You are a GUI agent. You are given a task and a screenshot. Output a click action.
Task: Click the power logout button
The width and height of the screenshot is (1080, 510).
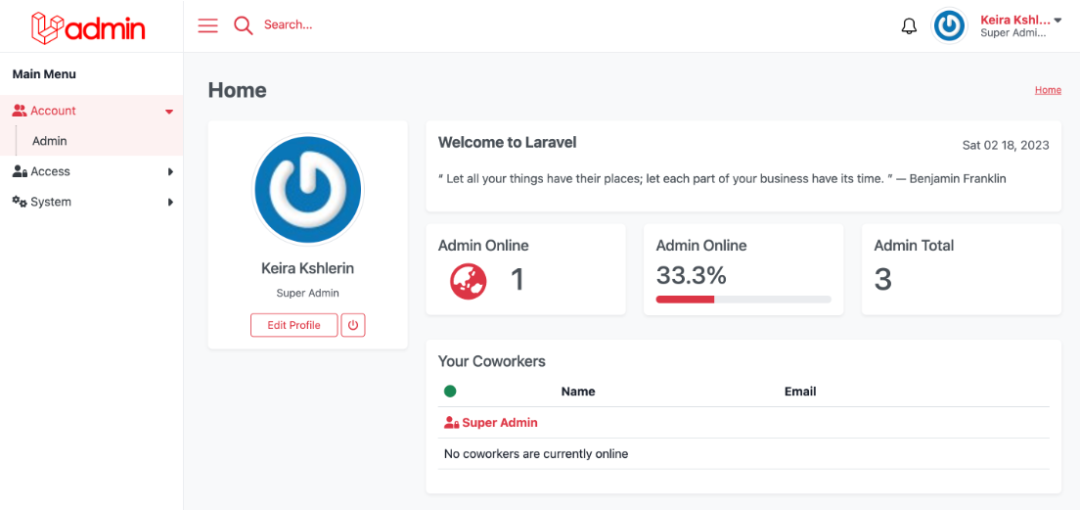(353, 325)
